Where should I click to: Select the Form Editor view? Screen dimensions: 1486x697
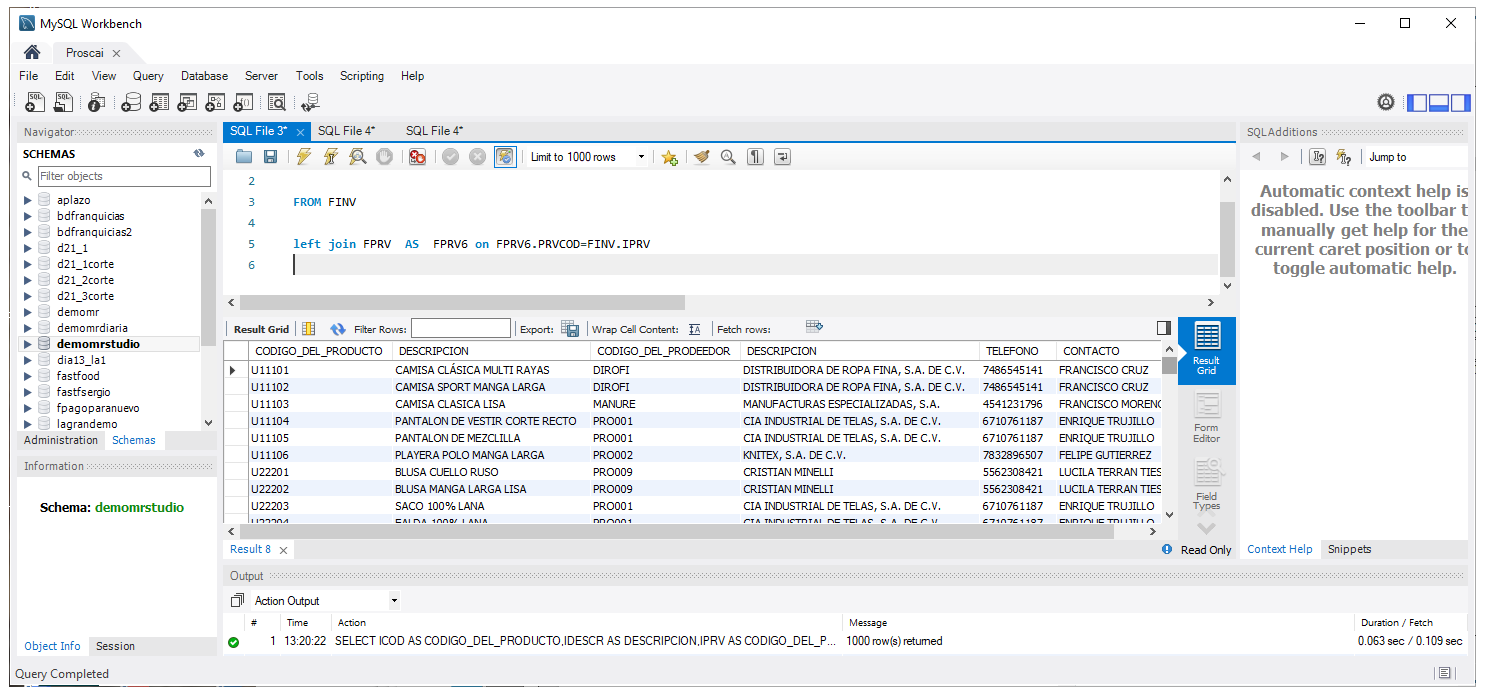coord(1207,417)
